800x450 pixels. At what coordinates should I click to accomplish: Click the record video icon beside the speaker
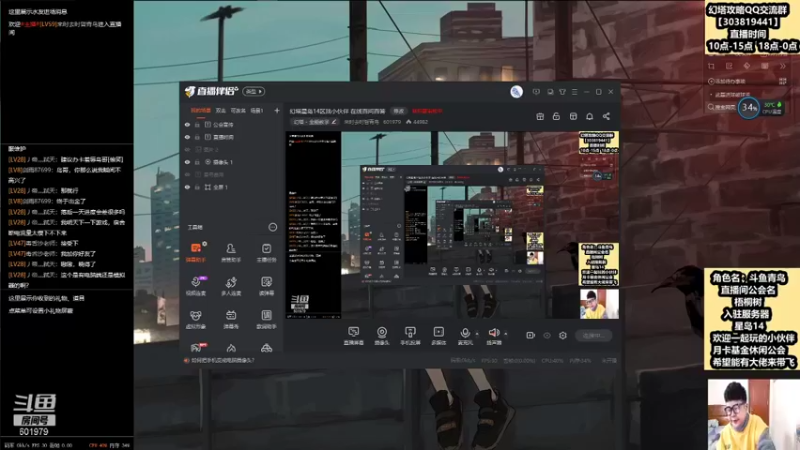point(530,335)
